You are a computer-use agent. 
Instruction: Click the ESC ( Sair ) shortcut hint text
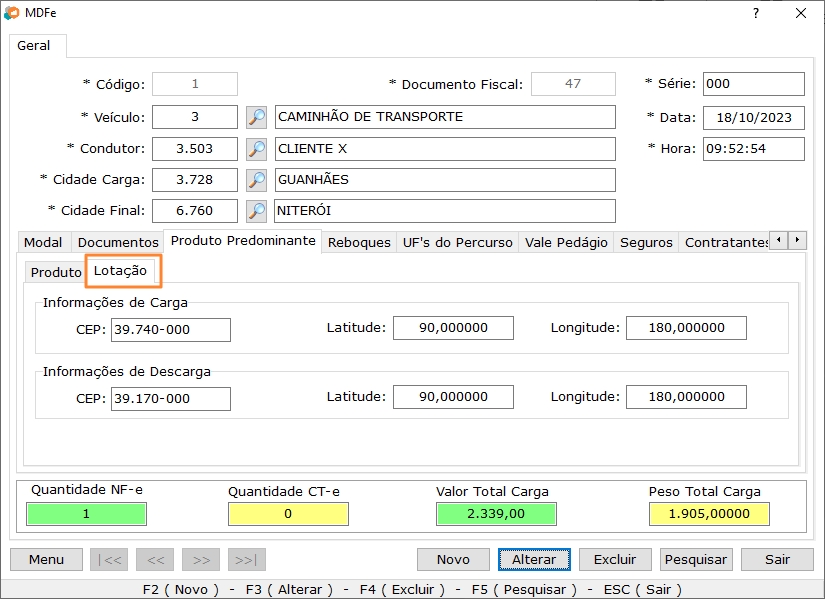(x=642, y=590)
